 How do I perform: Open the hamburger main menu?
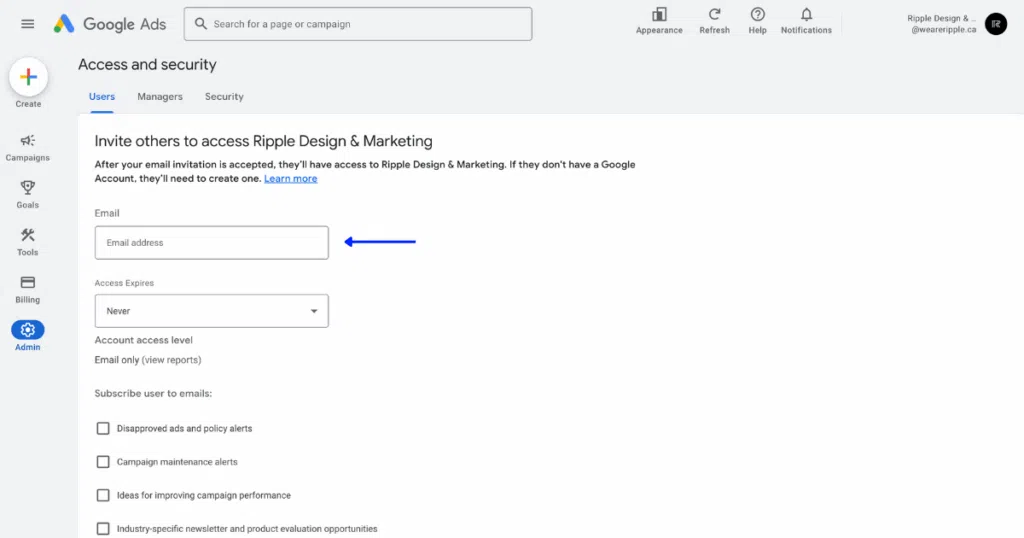pyautogui.click(x=27, y=24)
